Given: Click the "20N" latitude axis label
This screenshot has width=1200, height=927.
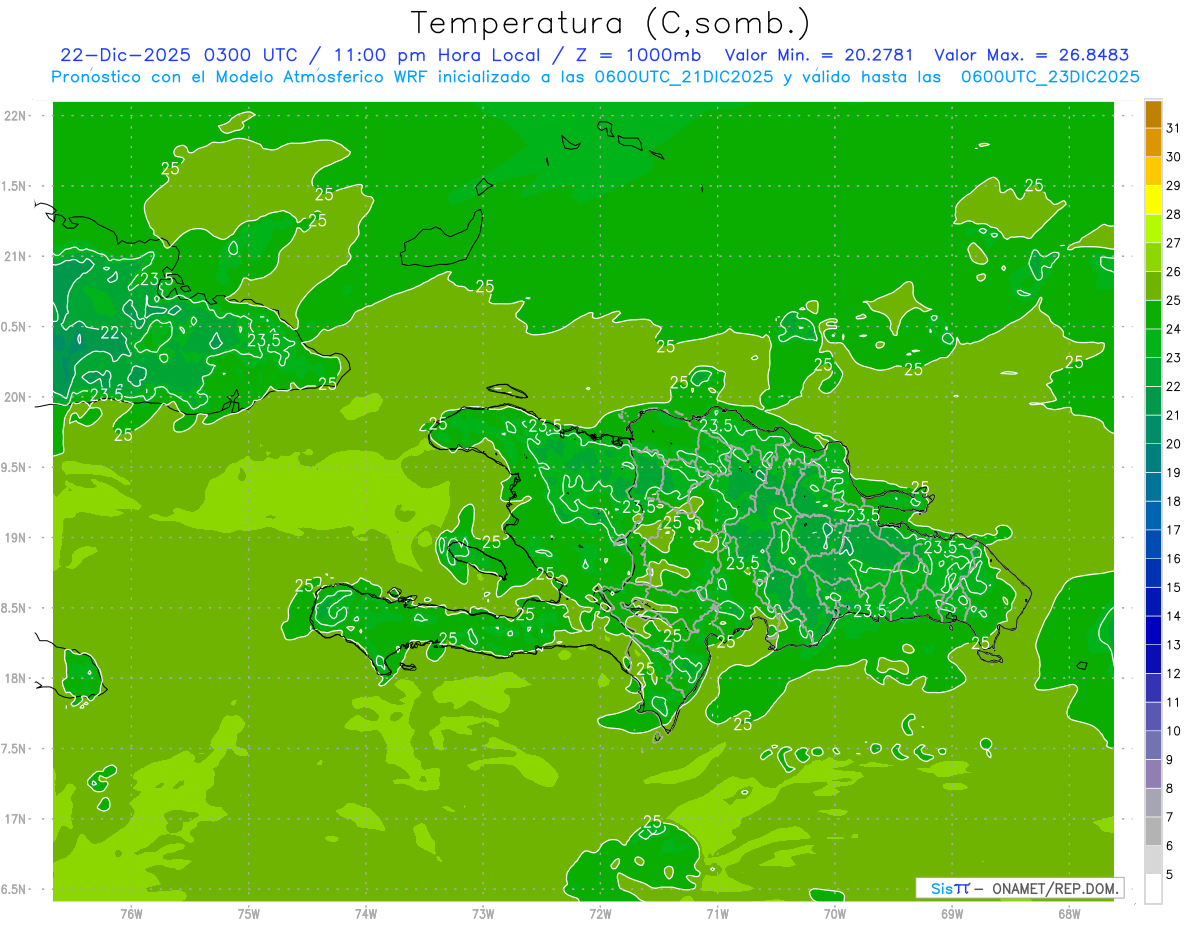Looking at the screenshot, I should (x=17, y=397).
